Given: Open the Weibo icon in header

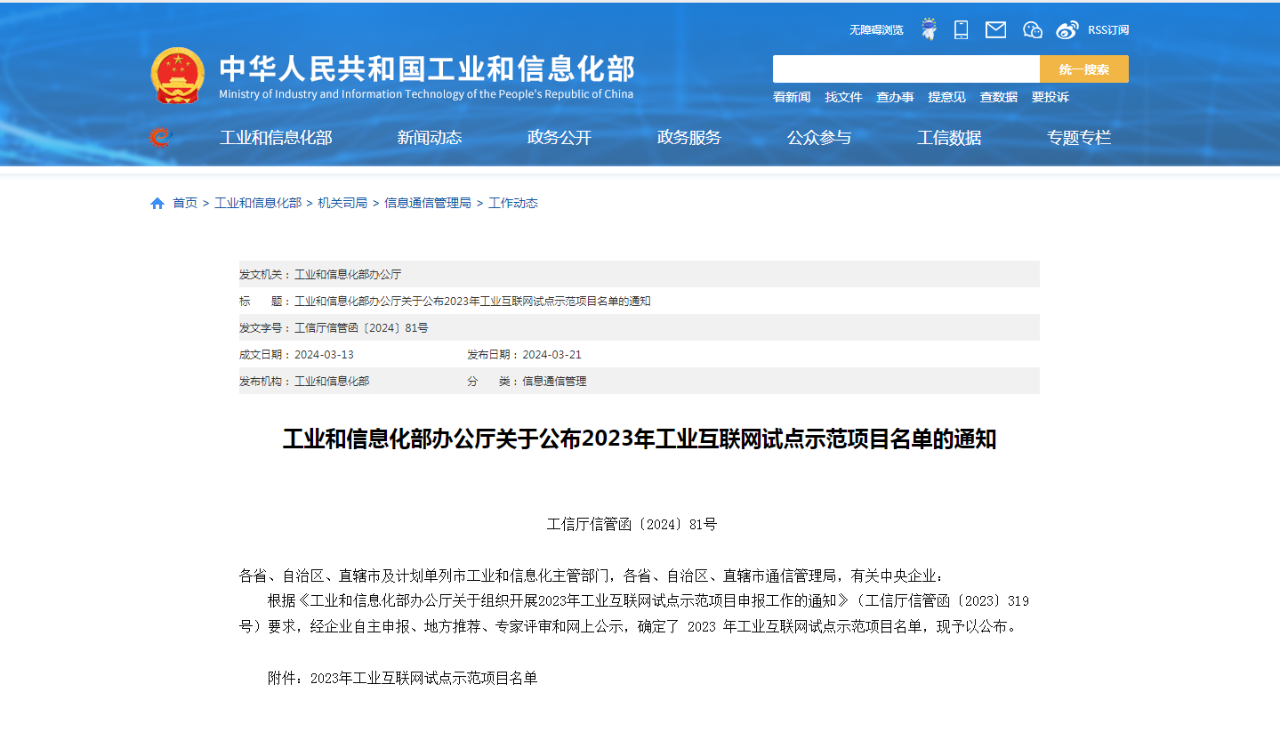Looking at the screenshot, I should [1067, 30].
